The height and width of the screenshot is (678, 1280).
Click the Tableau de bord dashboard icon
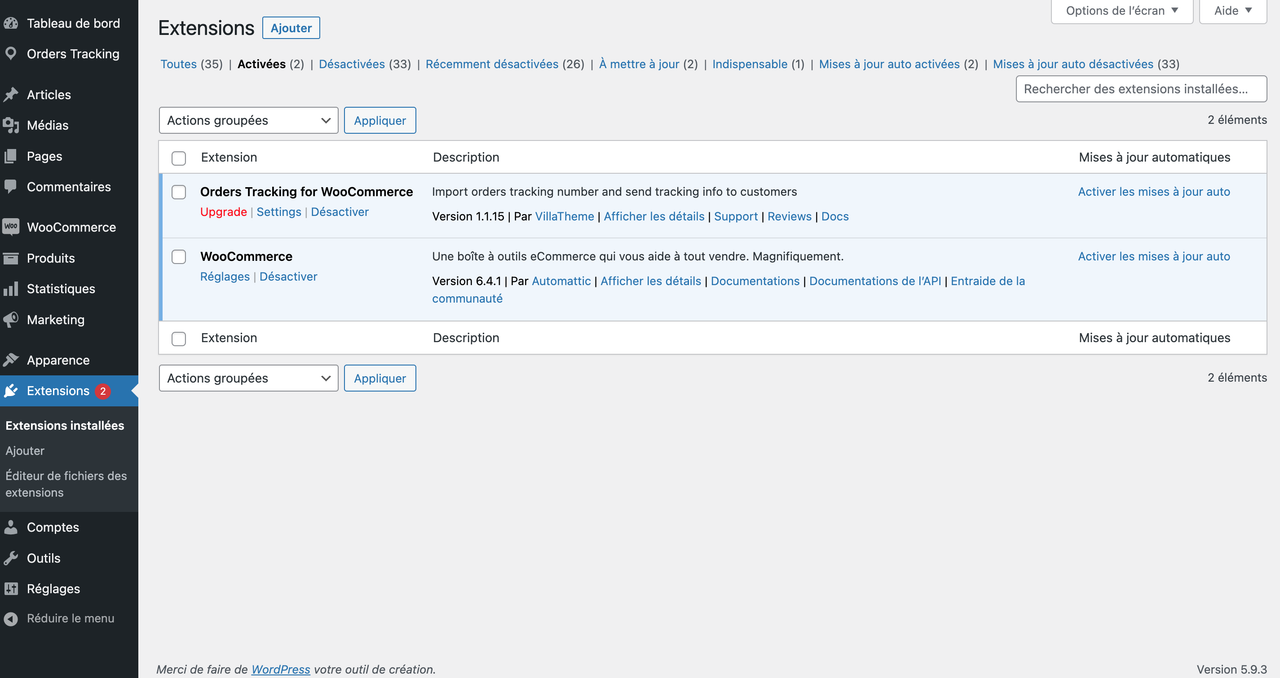point(11,23)
